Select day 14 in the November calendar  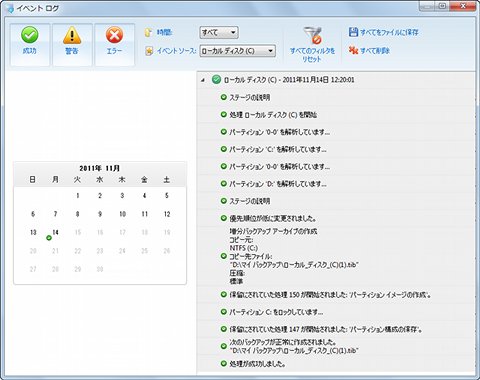(x=55, y=232)
